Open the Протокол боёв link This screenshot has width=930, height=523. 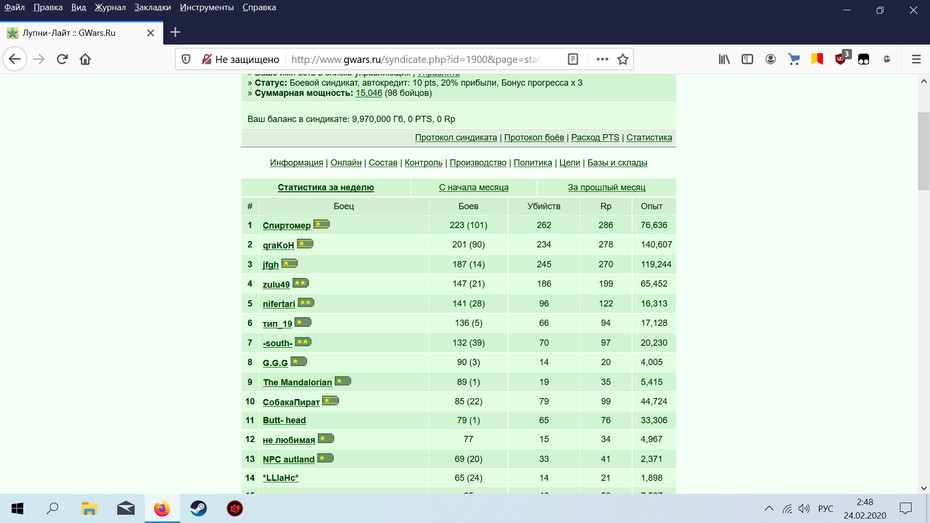[x=534, y=138]
